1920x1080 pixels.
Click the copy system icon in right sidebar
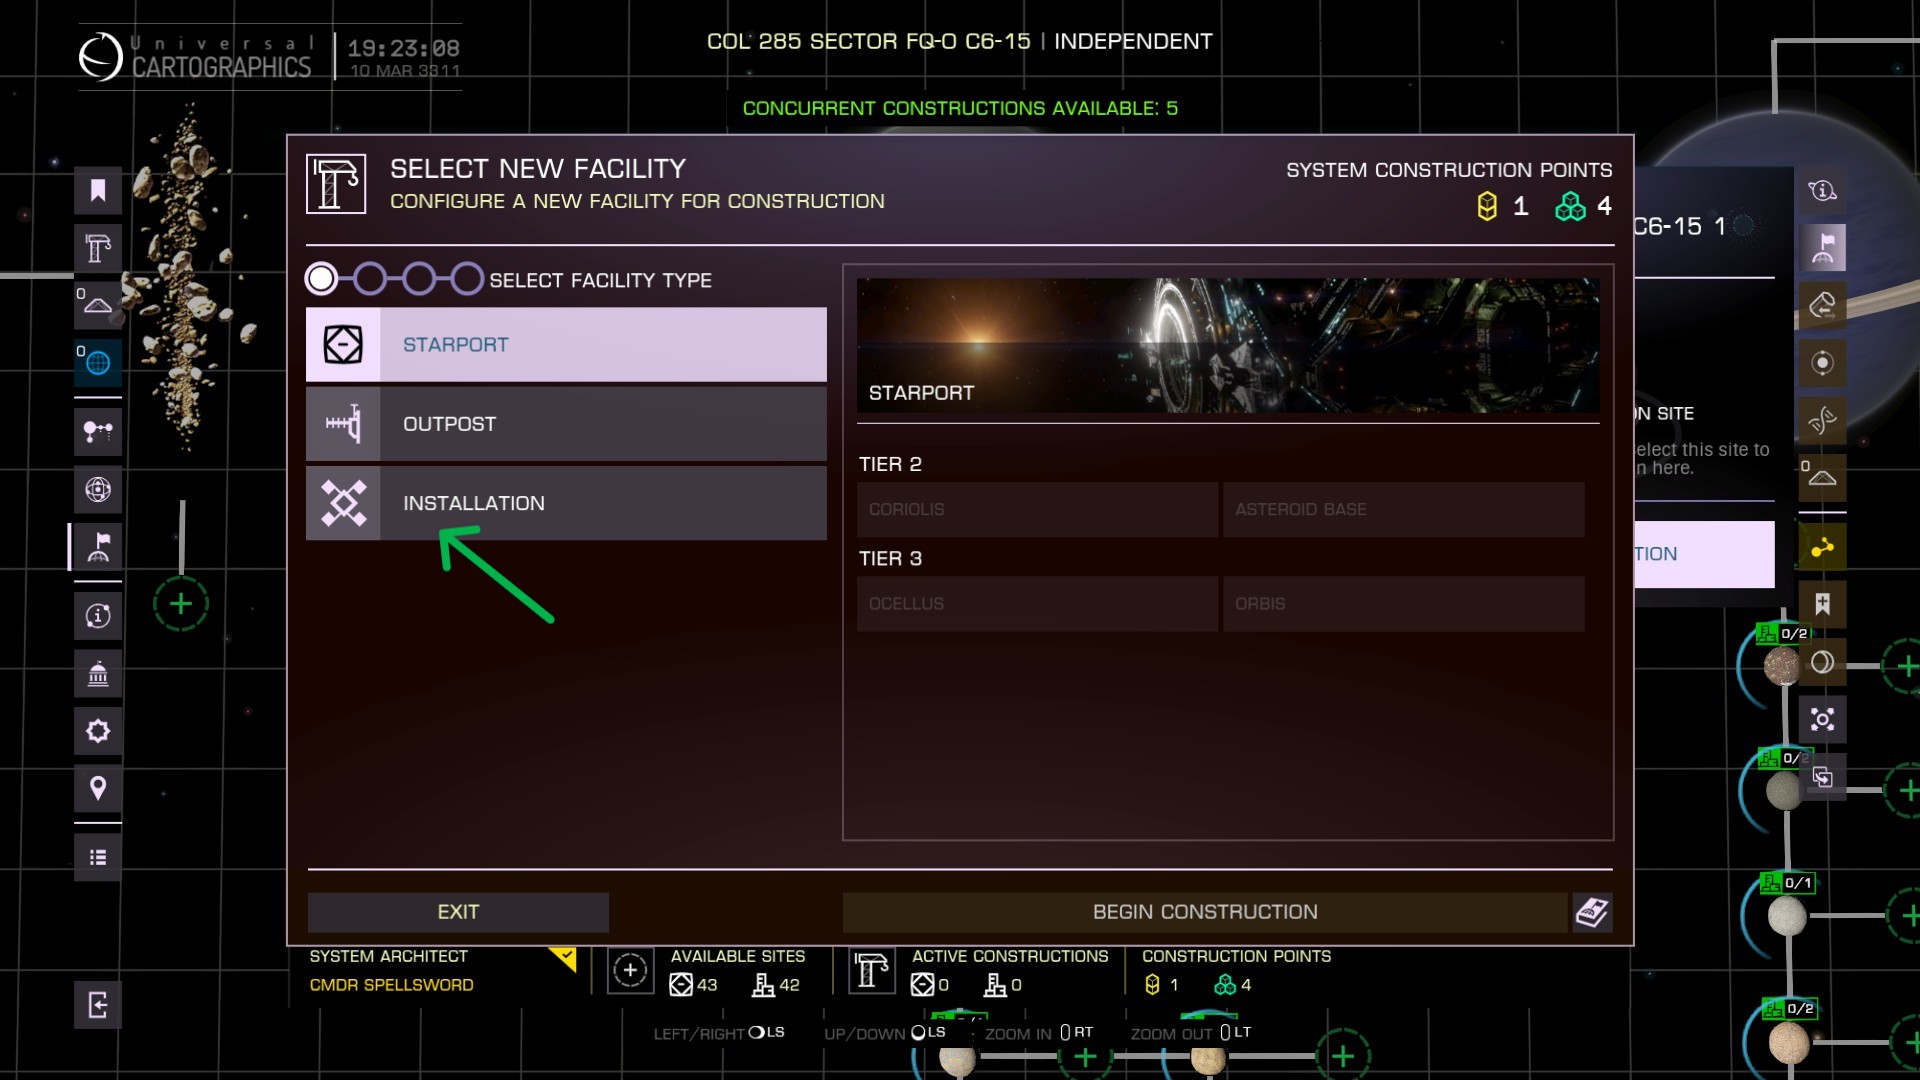1822,777
